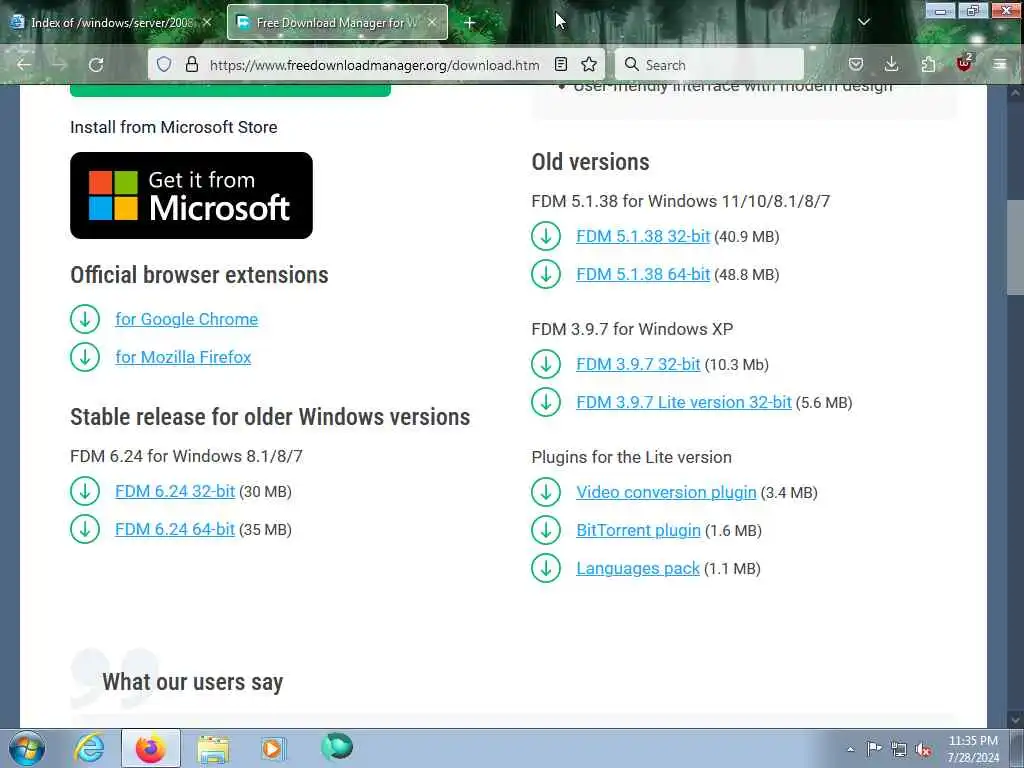Image resolution: width=1024 pixels, height=768 pixels.
Task: Click the padlock site security icon
Action: (x=191, y=64)
